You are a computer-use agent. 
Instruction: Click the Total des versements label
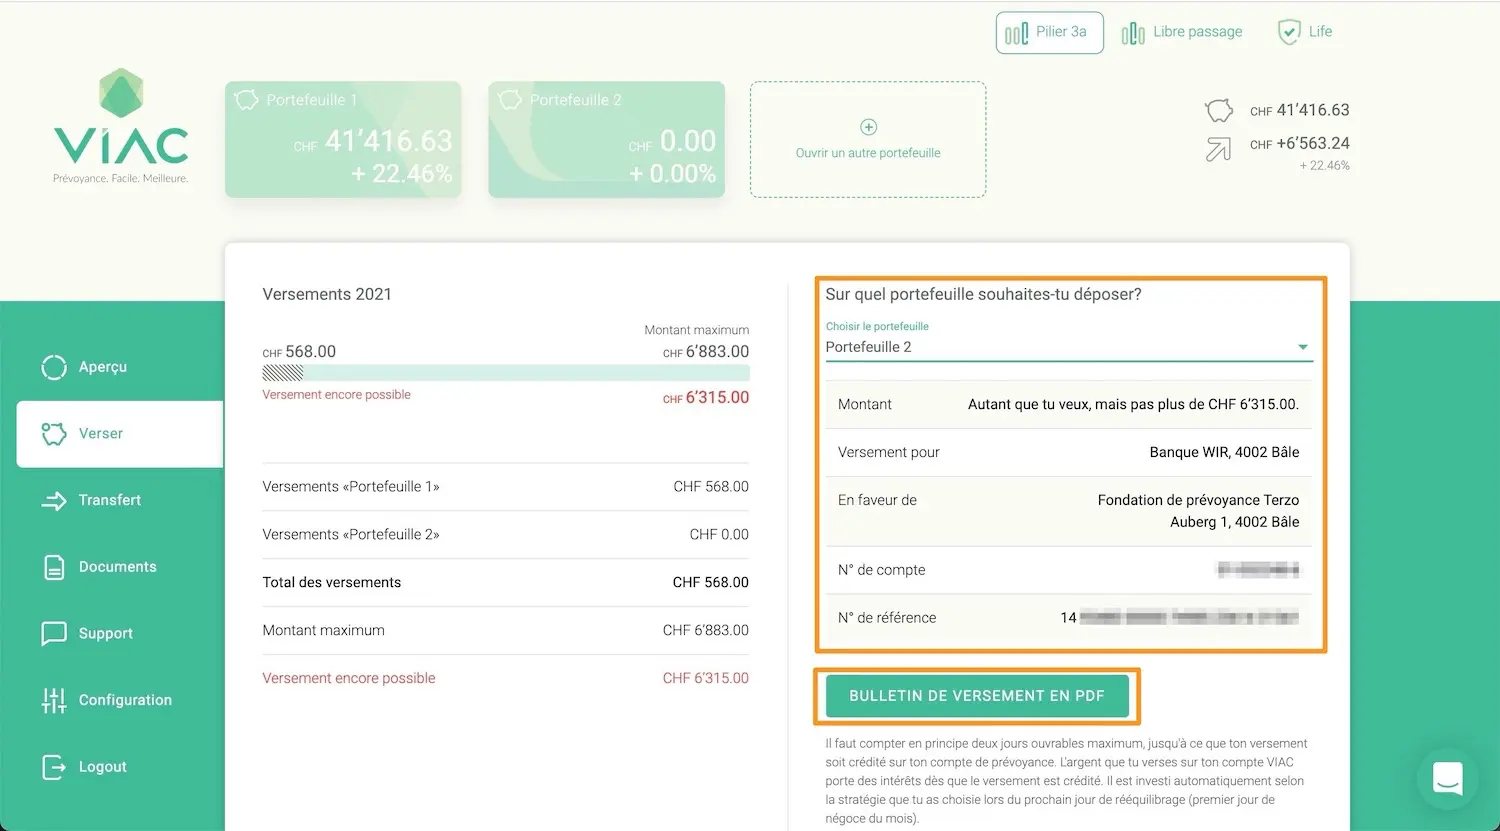(x=332, y=583)
